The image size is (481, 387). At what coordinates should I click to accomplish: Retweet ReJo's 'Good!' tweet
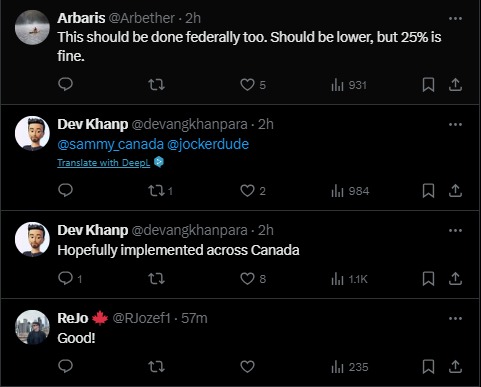(156, 367)
